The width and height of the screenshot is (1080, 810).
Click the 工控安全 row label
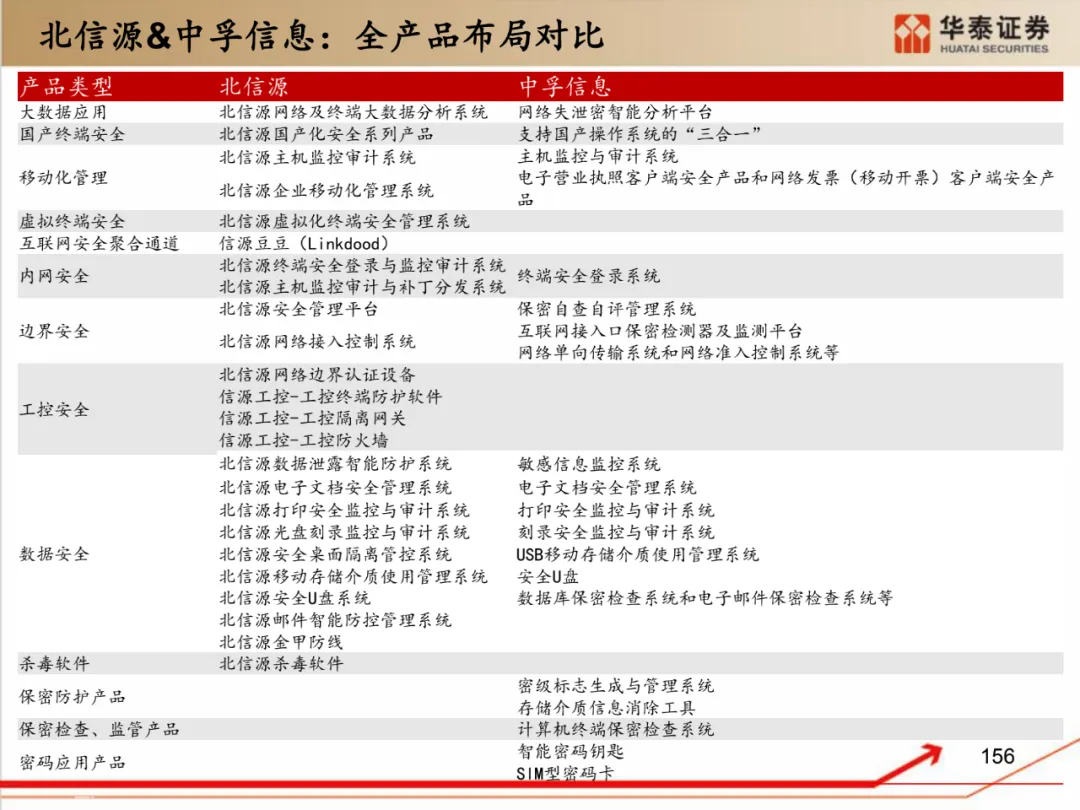click(x=54, y=410)
